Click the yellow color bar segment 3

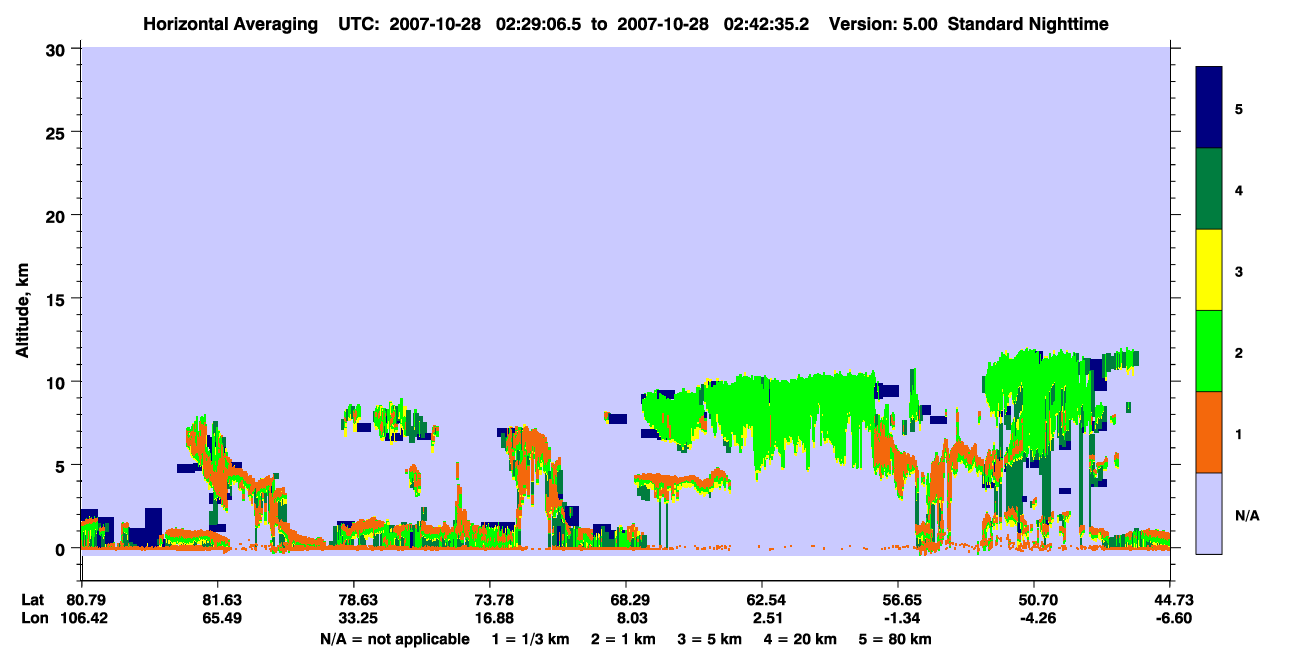[1209, 270]
